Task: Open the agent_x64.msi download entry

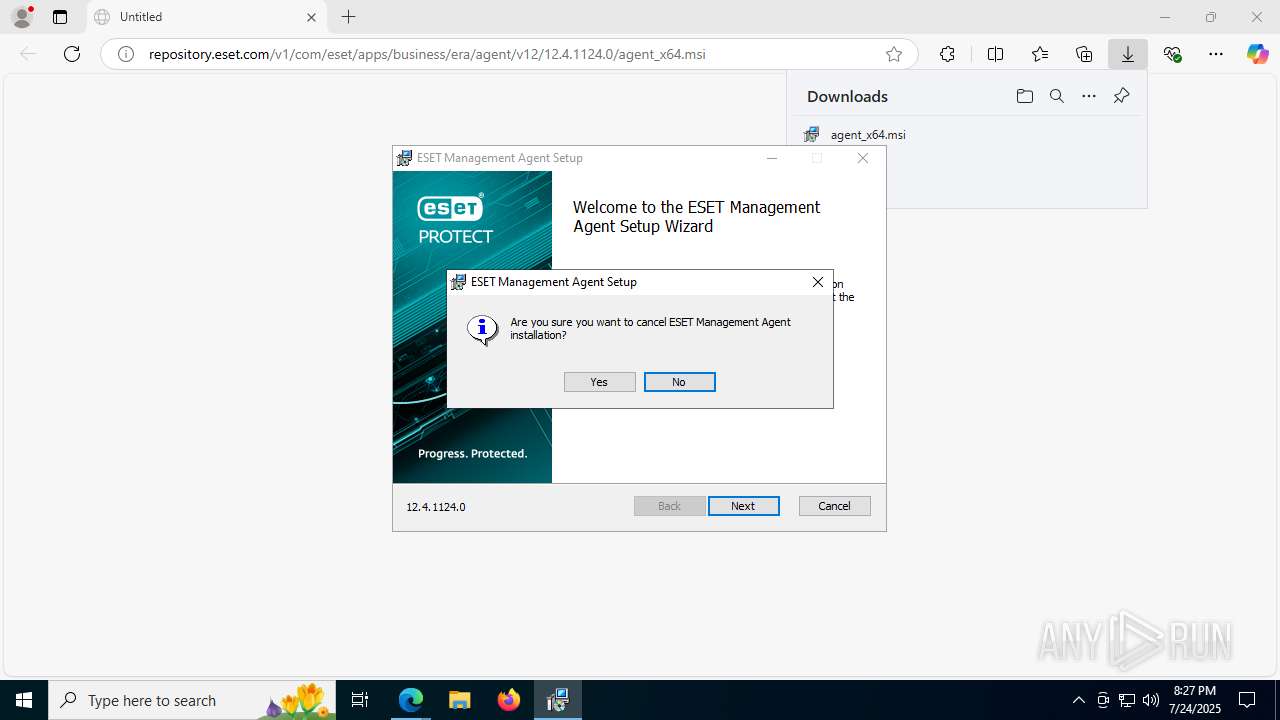Action: point(868,135)
